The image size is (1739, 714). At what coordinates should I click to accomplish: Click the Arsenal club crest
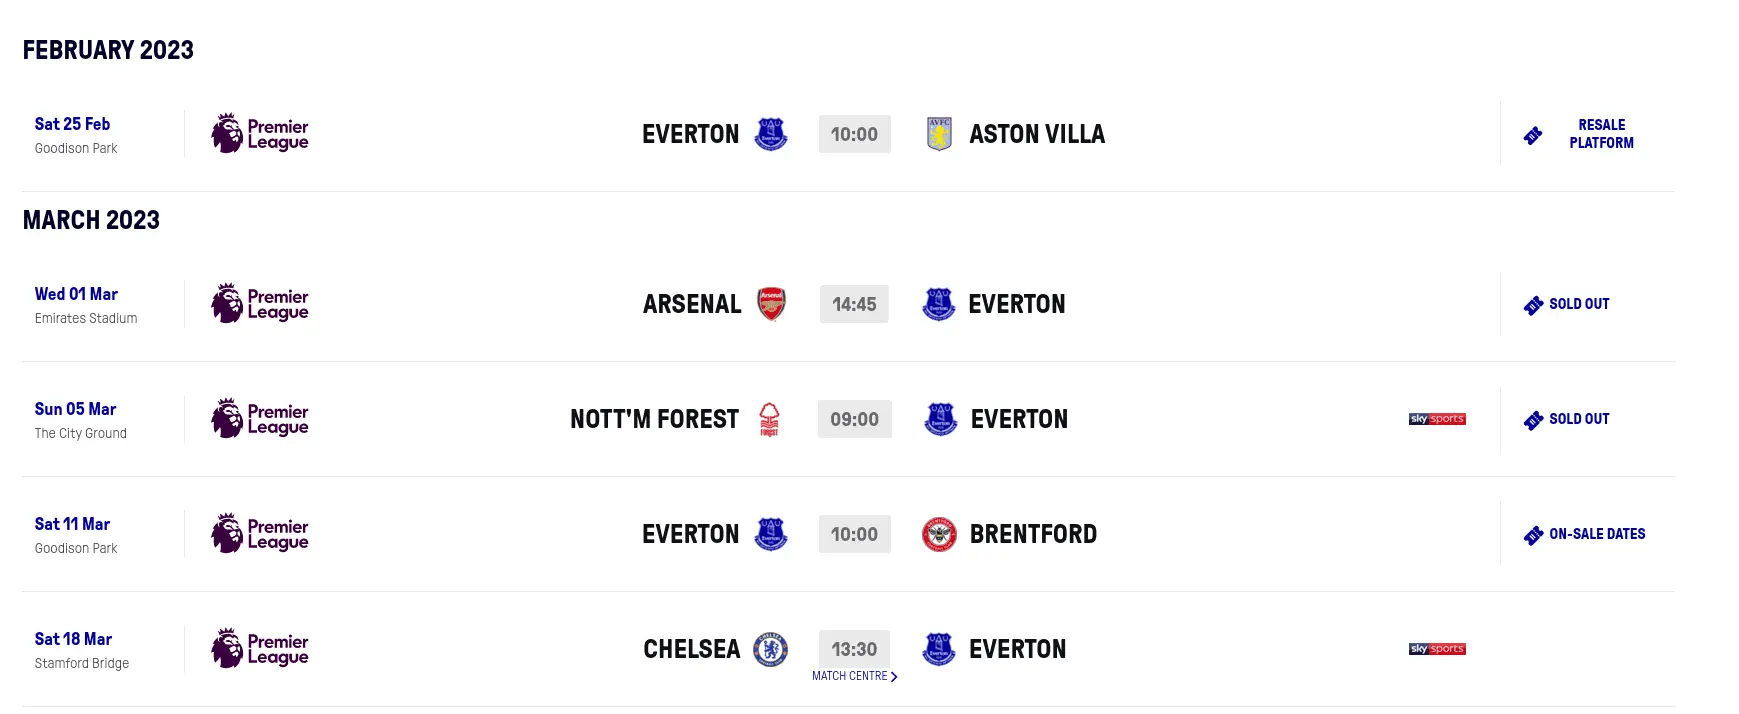(771, 304)
